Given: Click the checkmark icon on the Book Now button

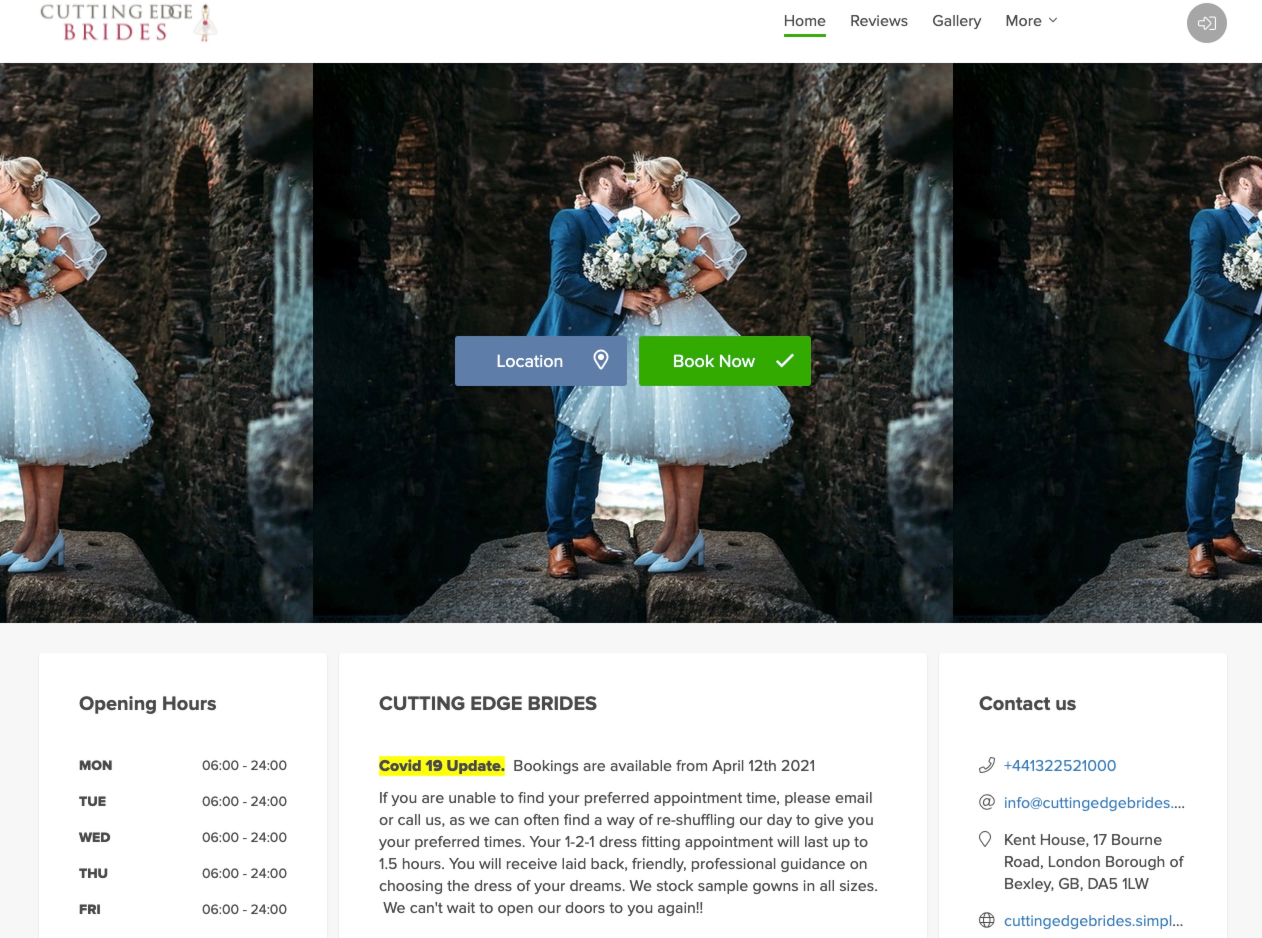Looking at the screenshot, I should (x=783, y=361).
